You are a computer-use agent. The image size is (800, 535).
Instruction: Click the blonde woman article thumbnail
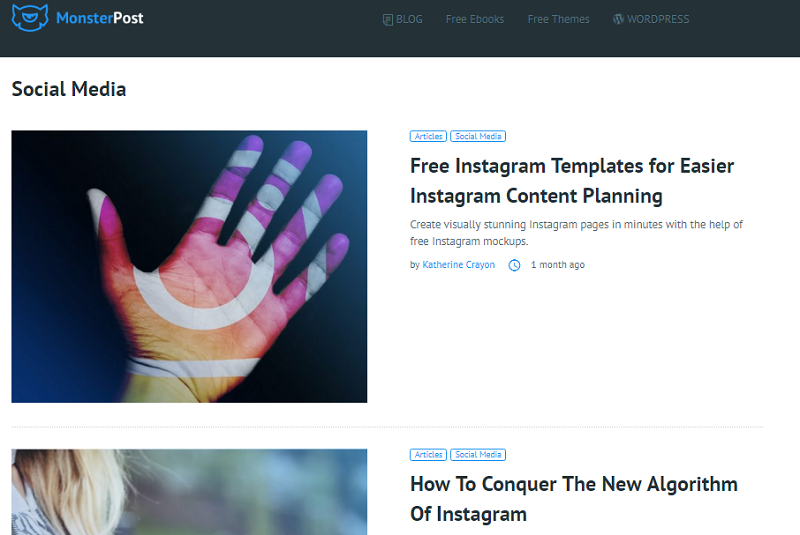click(x=189, y=492)
